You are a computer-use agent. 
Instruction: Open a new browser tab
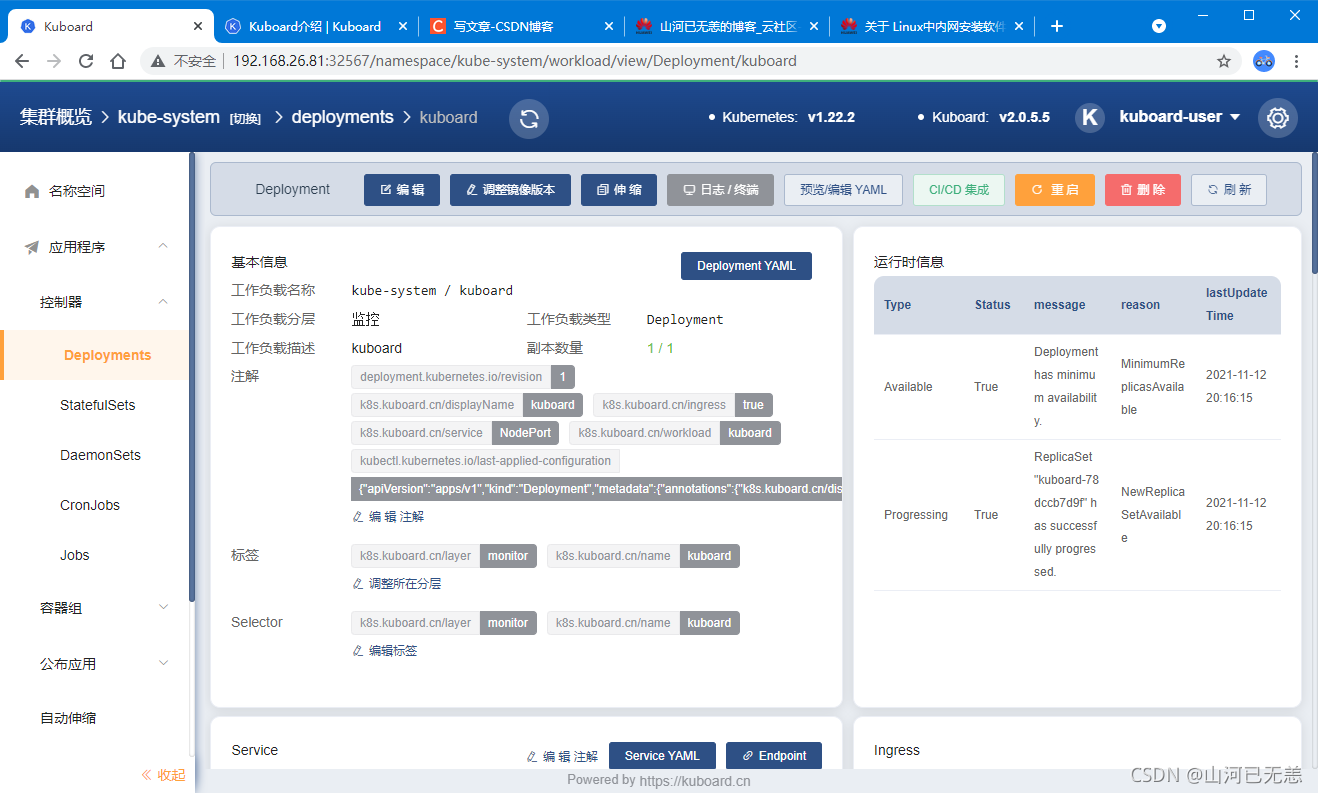(x=1057, y=26)
